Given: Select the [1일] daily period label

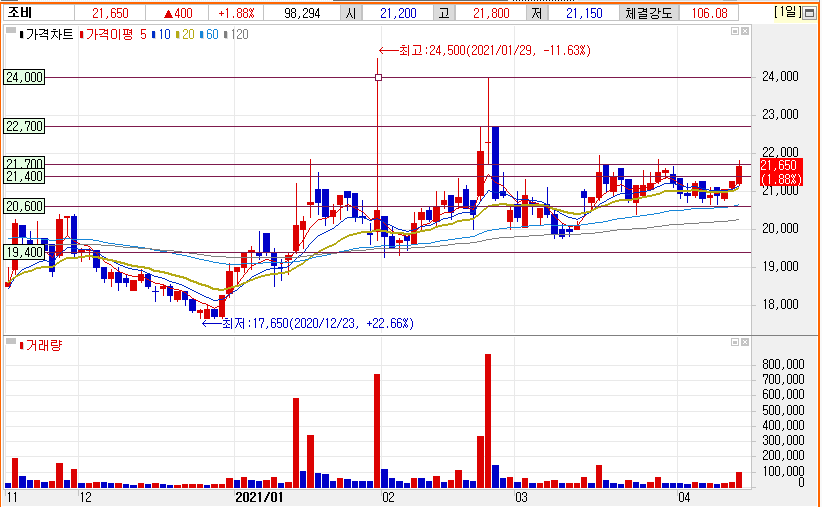Looking at the screenshot, I should click(788, 12).
